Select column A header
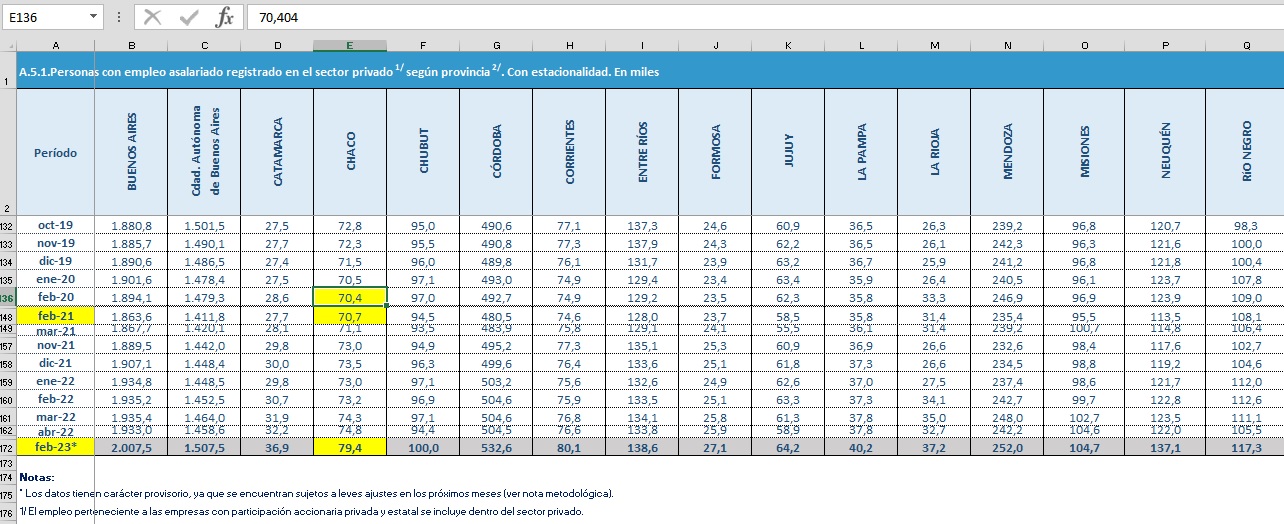The height and width of the screenshot is (524, 1284). coord(55,45)
